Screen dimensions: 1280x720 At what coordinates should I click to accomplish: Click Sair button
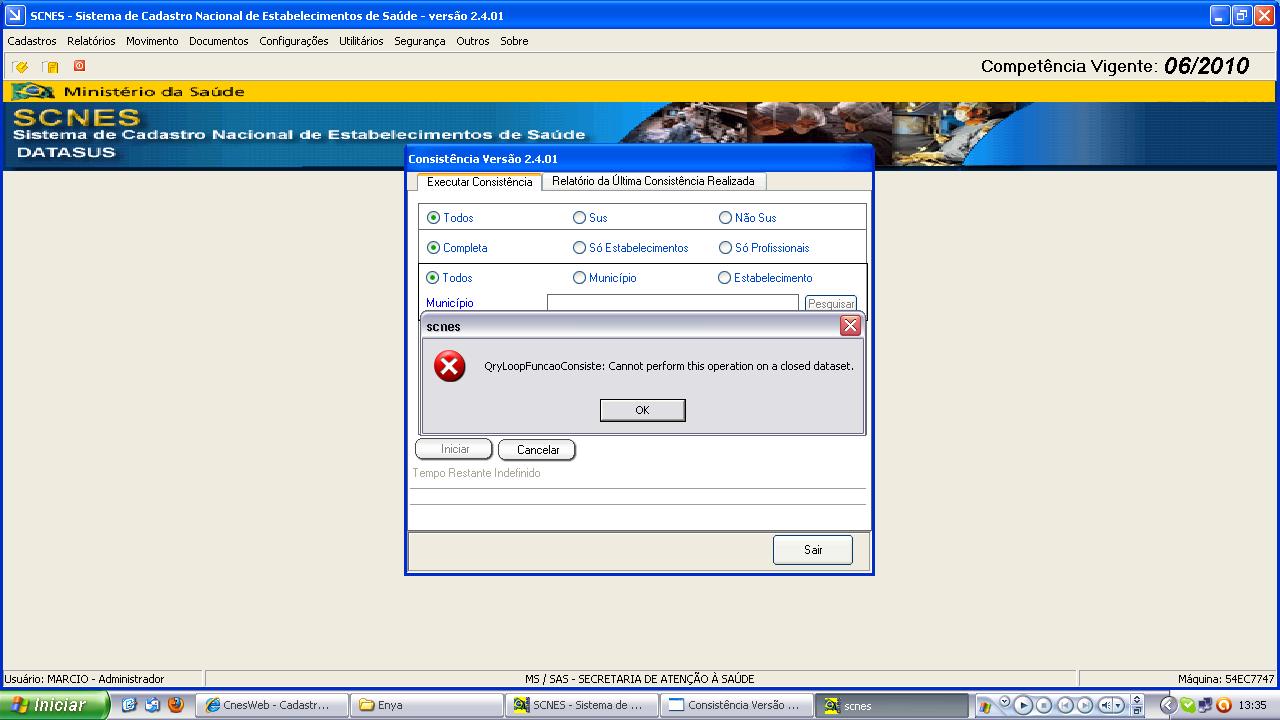click(813, 550)
